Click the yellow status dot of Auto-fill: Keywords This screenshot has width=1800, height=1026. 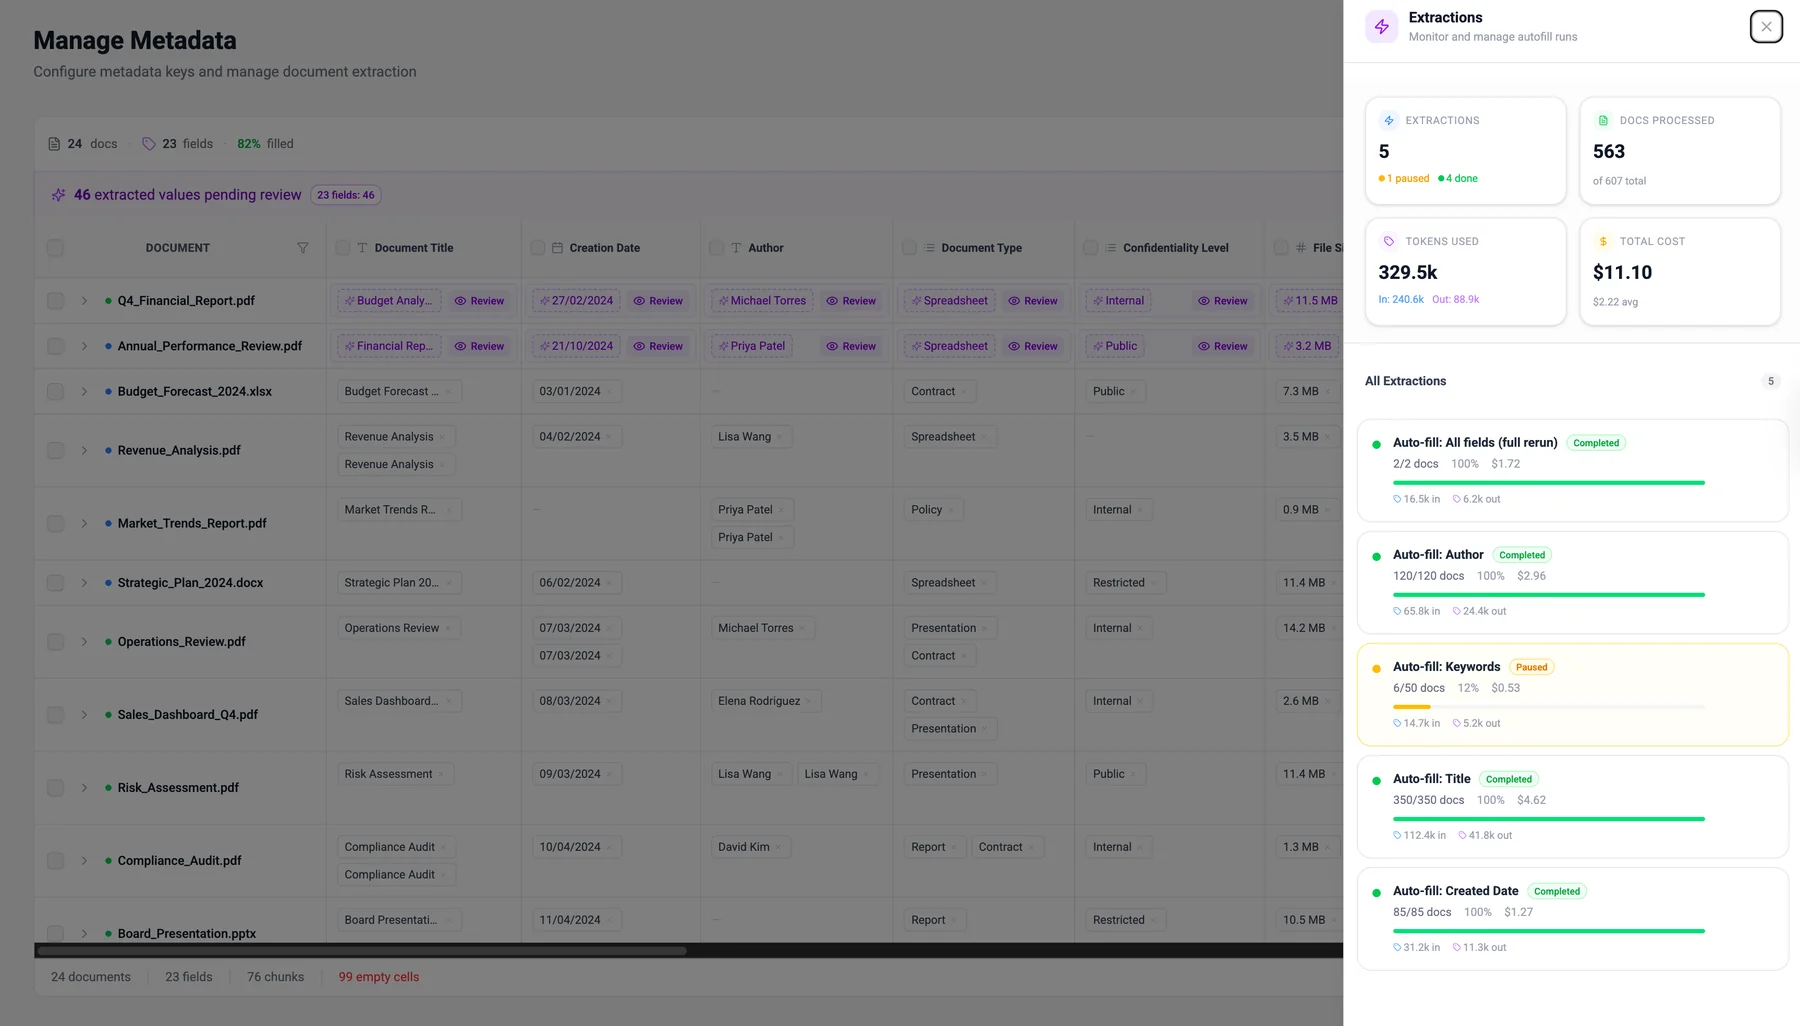[x=1377, y=668]
